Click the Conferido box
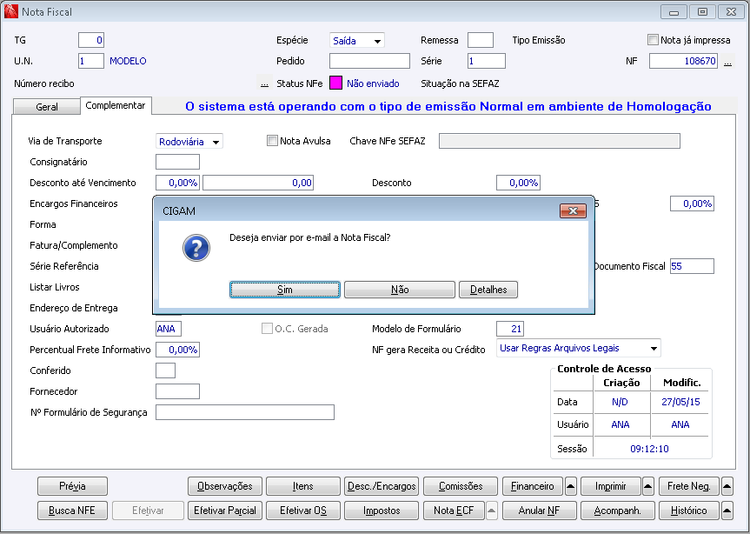 pos(165,370)
